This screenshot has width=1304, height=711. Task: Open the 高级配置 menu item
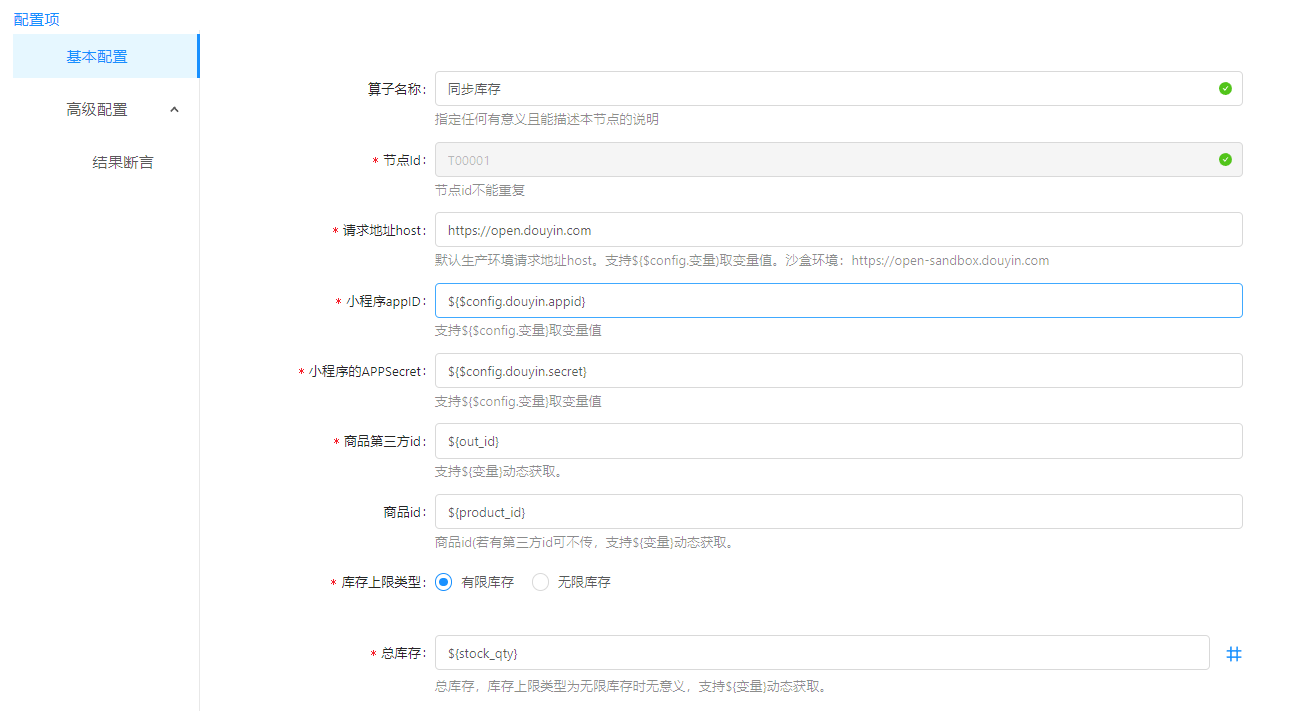click(97, 110)
